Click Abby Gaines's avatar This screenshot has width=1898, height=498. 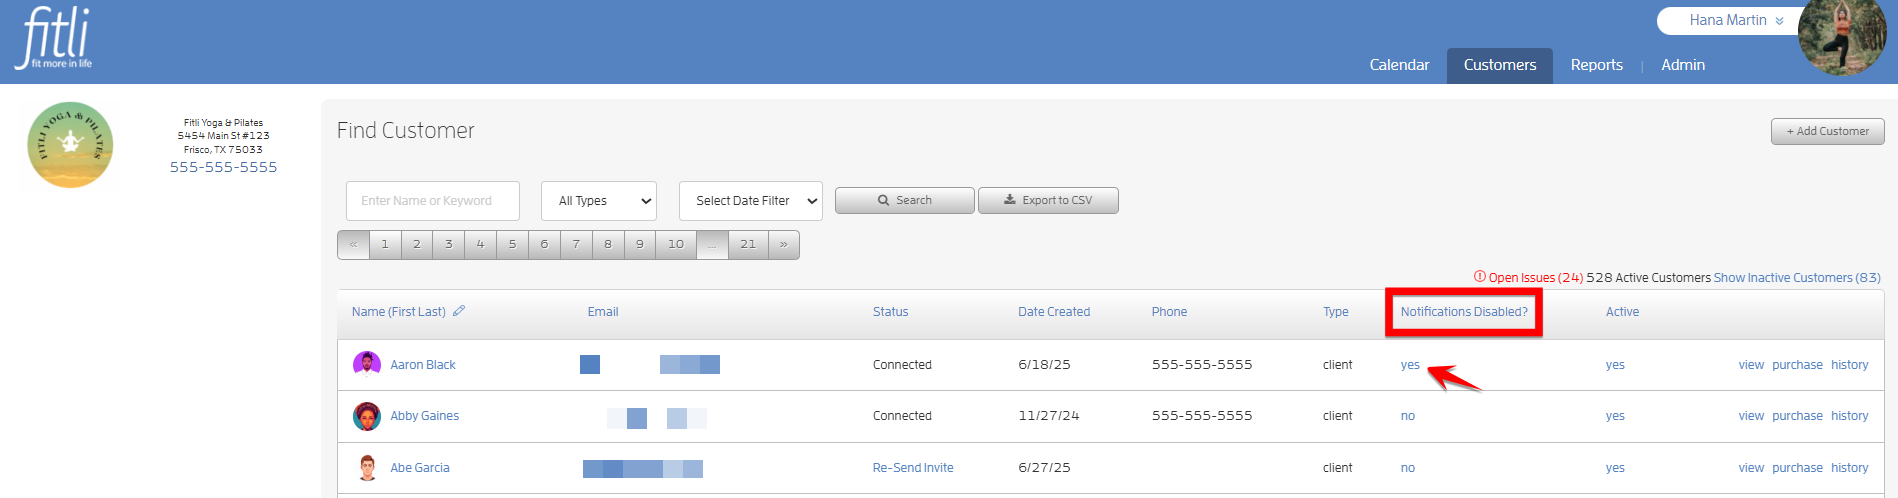click(367, 416)
